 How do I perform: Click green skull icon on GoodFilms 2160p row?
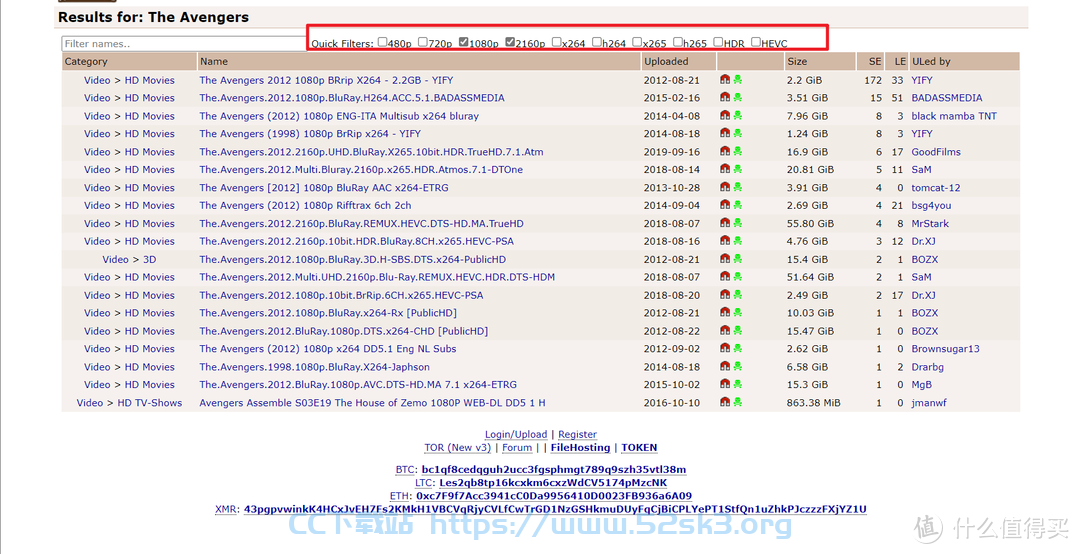(x=738, y=151)
